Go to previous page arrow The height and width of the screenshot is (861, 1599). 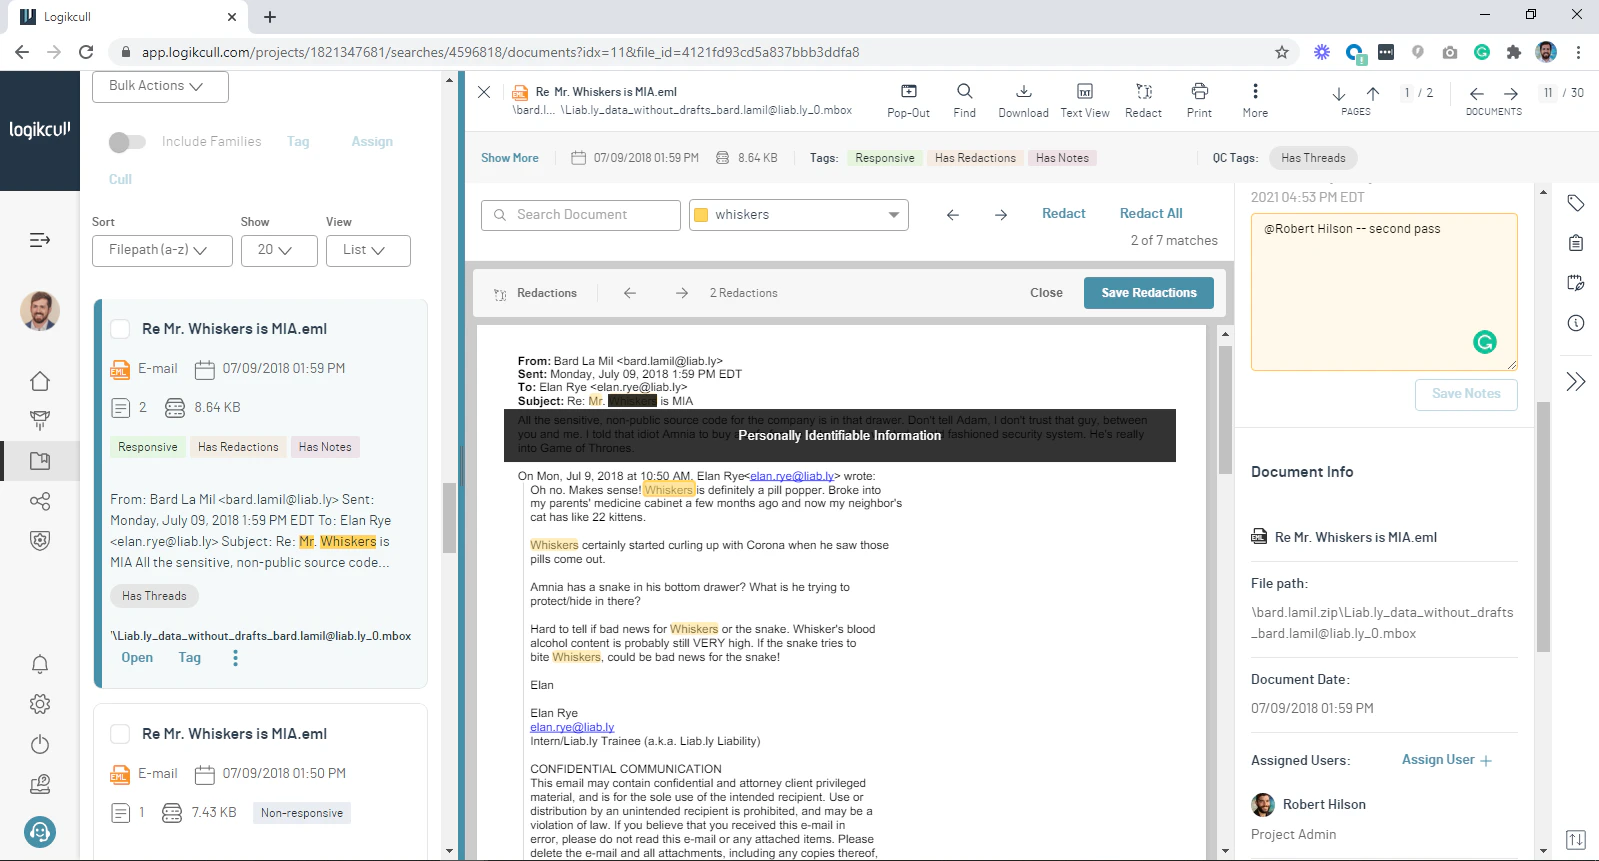(x=1373, y=94)
